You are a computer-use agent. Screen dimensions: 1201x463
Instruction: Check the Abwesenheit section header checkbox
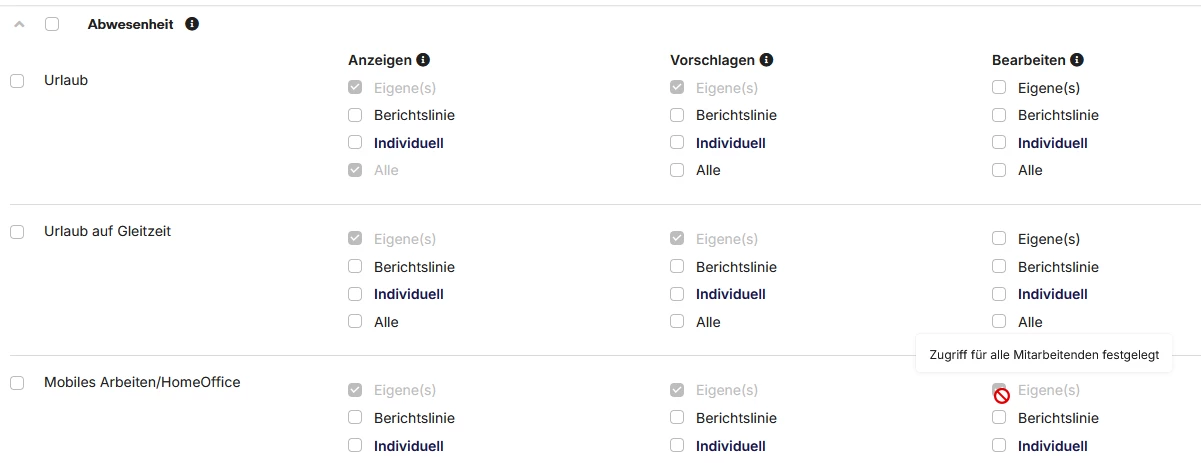pyautogui.click(x=52, y=24)
